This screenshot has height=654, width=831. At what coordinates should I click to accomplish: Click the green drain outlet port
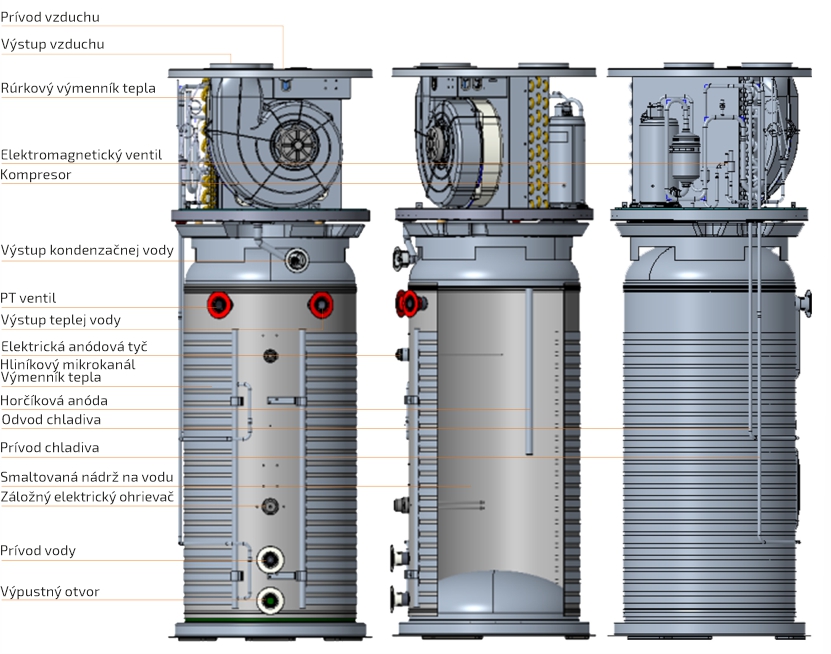point(270,600)
